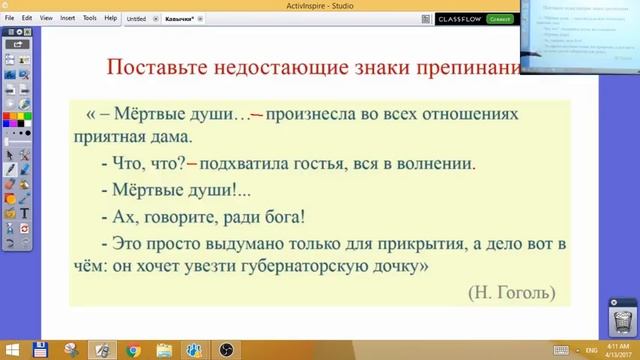Select the Eraser tool
Image resolution: width=640 pixels, height=360 pixels.
10,184
